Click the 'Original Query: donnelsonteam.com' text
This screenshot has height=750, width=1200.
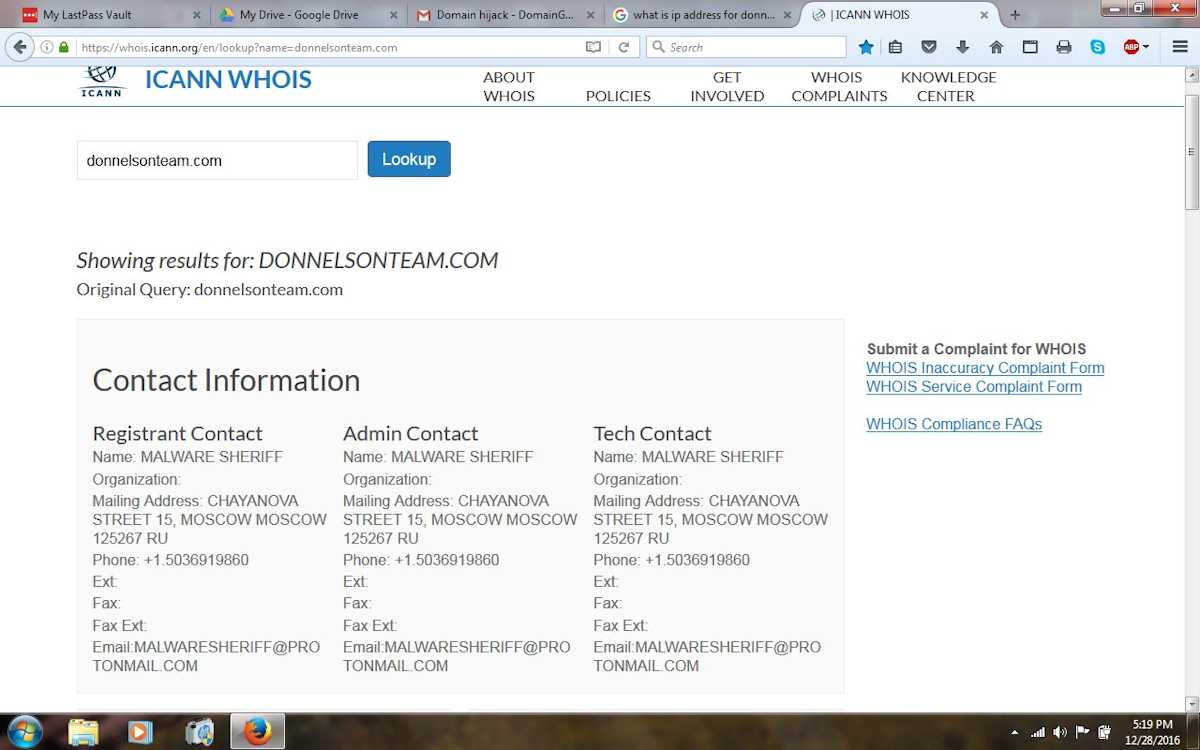(x=210, y=290)
